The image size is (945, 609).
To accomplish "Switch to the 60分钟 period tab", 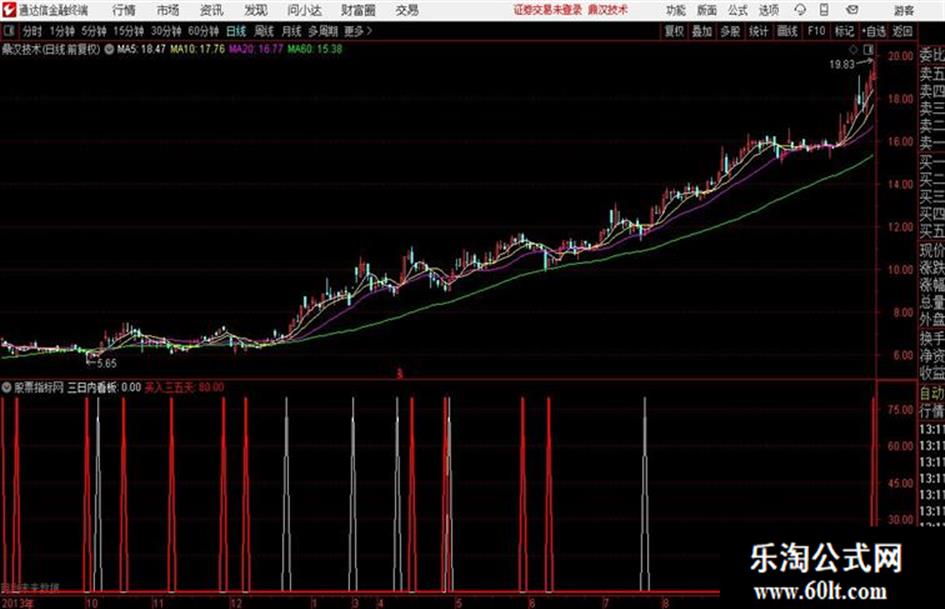I will (204, 31).
